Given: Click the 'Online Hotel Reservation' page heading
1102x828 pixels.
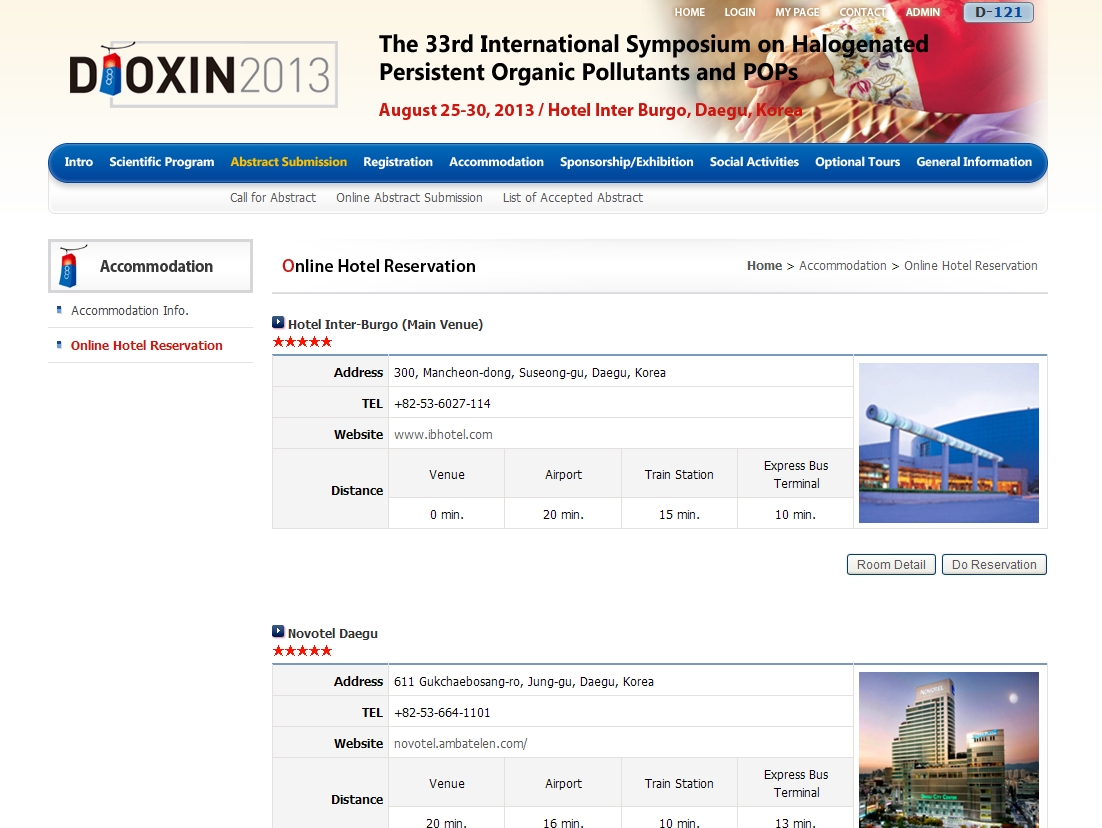Looking at the screenshot, I should coord(379,266).
